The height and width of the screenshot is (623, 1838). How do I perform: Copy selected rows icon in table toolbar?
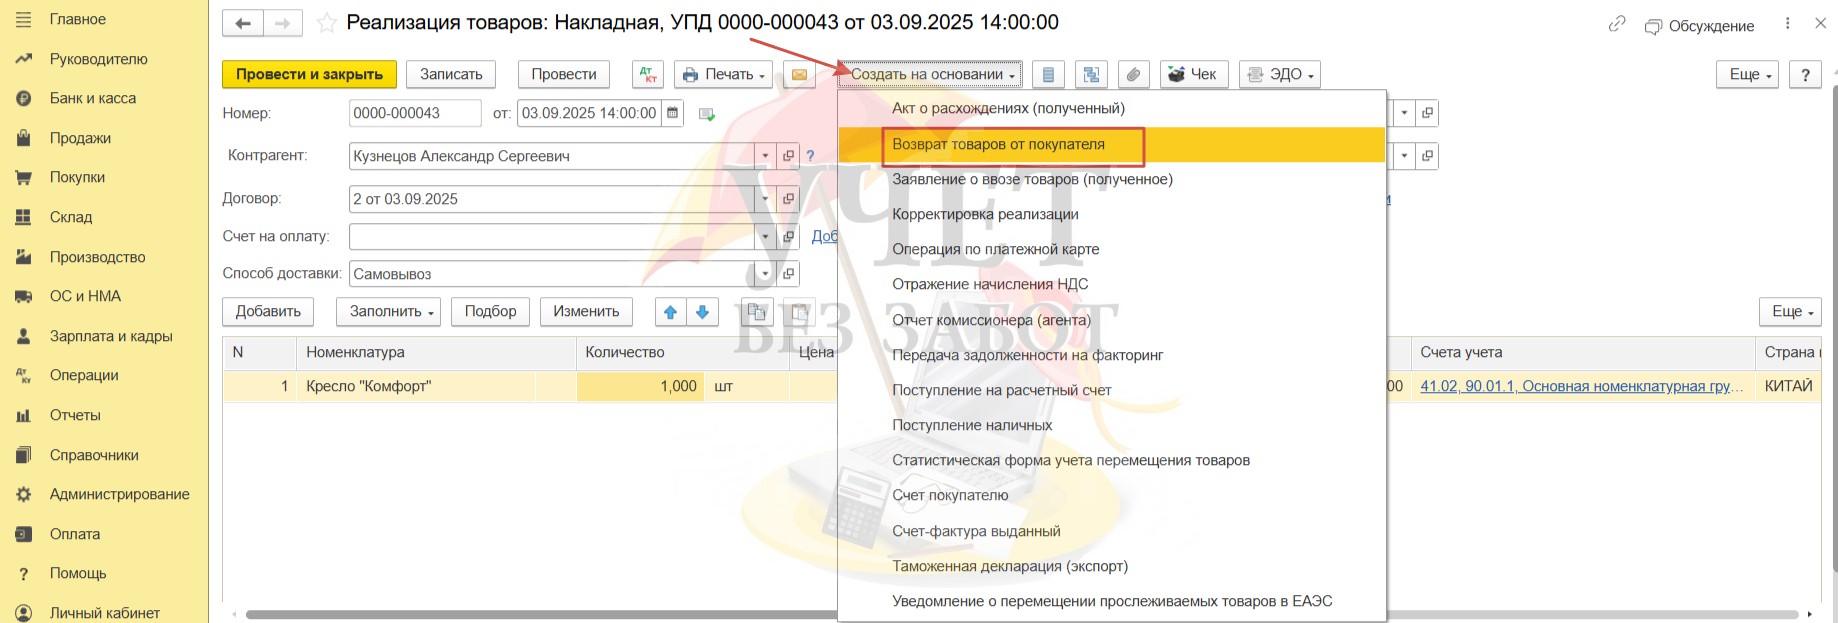(757, 312)
